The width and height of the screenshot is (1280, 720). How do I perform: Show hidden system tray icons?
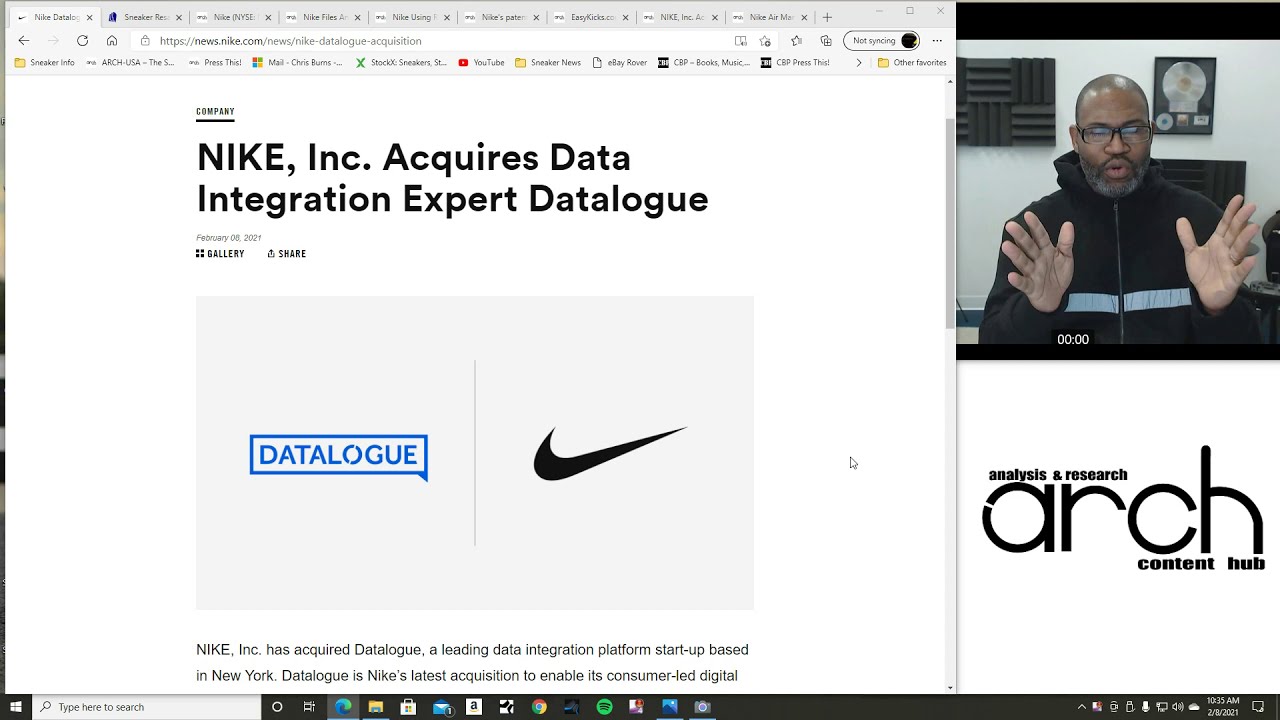coord(1081,707)
